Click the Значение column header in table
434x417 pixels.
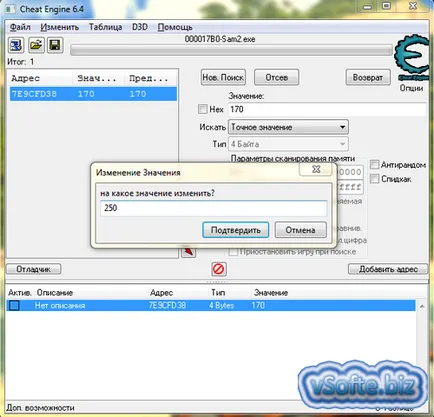pyautogui.click(x=271, y=293)
